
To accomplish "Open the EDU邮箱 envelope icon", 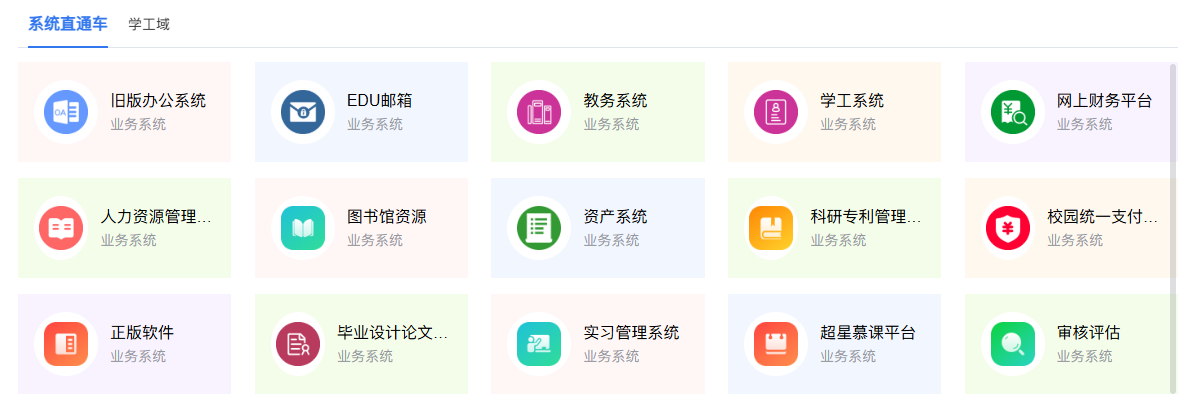I will point(302,112).
